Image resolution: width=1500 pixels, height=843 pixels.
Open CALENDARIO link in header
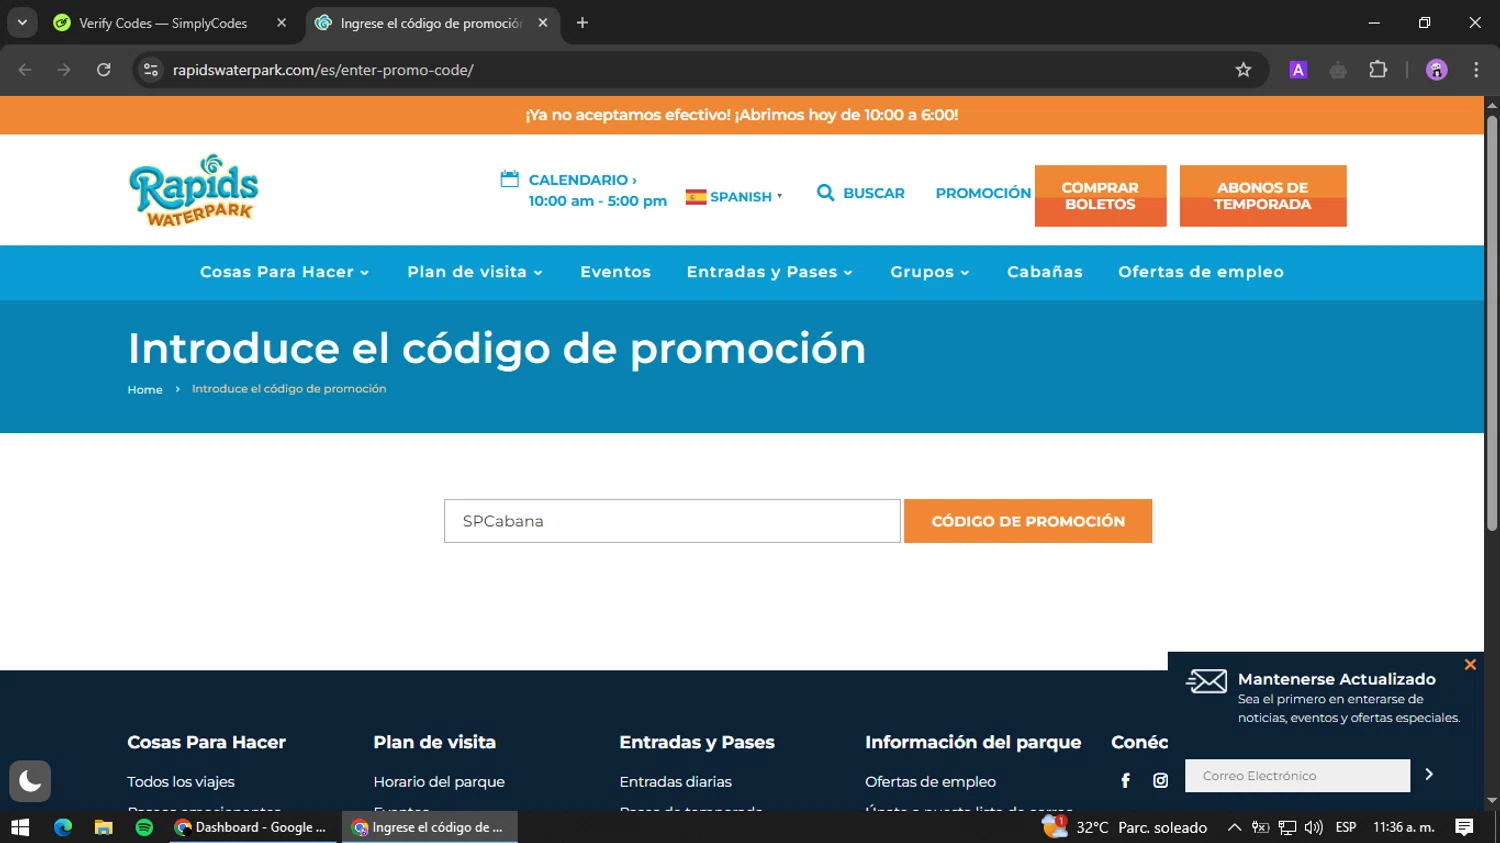[x=582, y=180]
